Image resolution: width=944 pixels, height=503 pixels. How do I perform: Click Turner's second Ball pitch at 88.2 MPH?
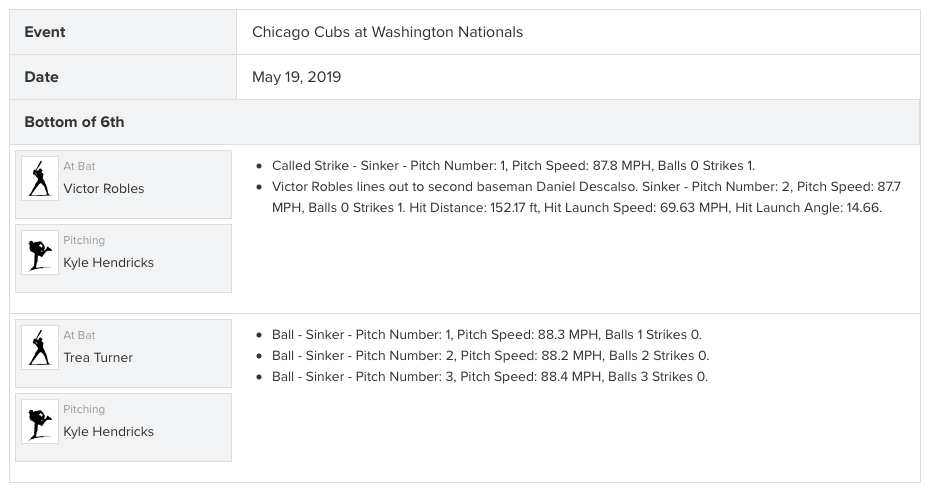(x=490, y=356)
